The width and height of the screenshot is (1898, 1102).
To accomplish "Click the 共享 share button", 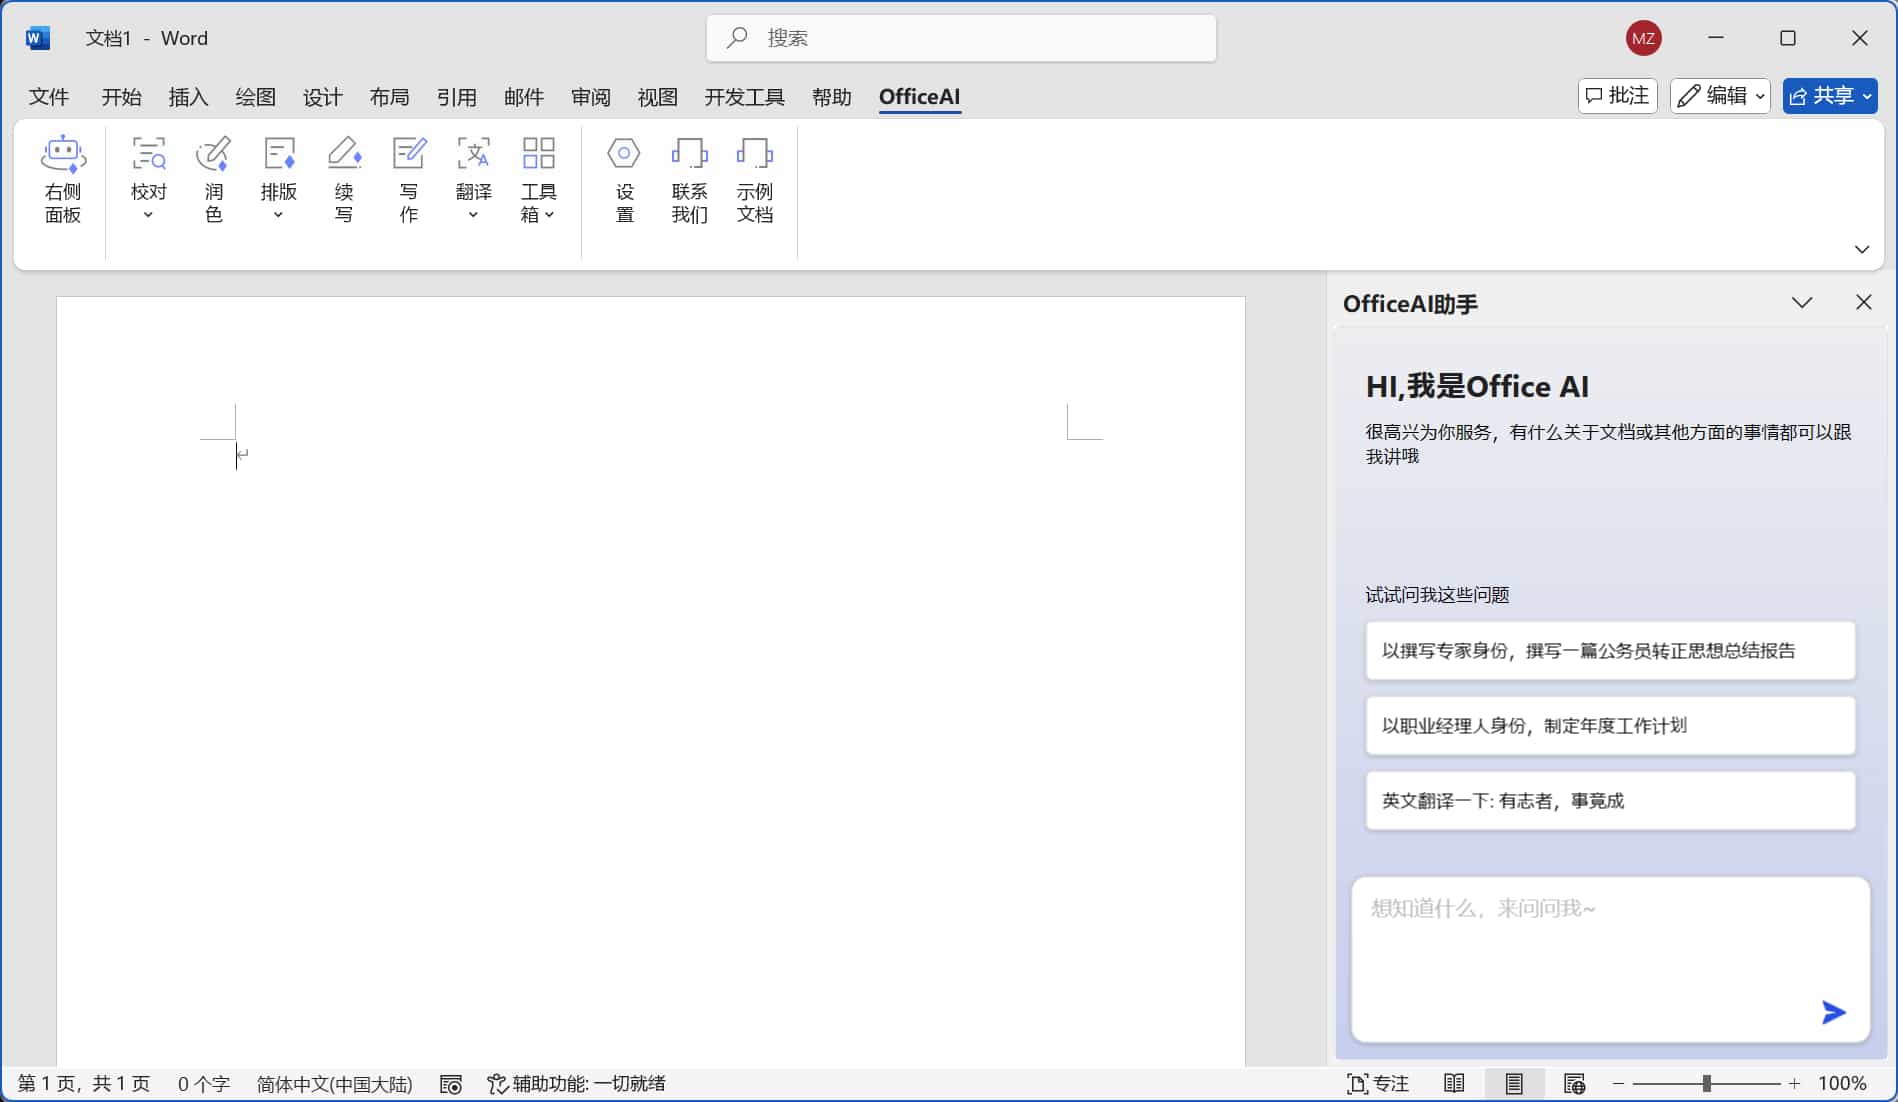I will [x=1828, y=96].
